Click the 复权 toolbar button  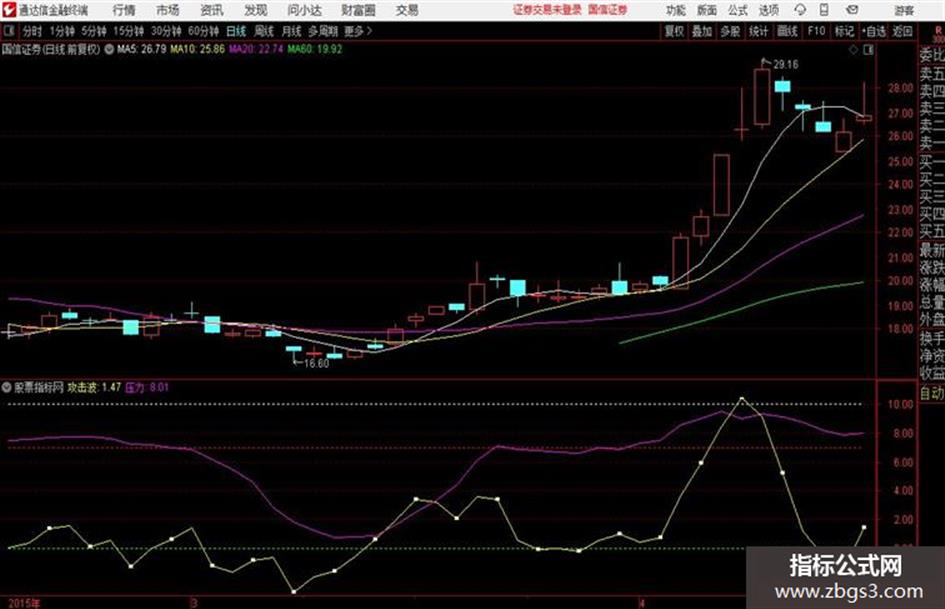(674, 31)
